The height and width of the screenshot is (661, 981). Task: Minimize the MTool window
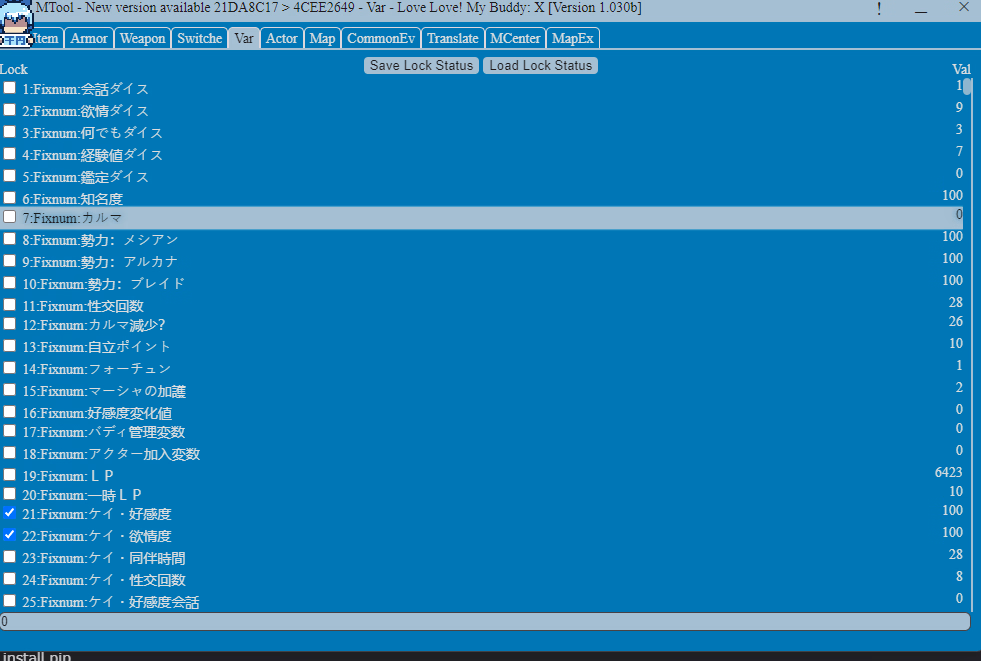[x=920, y=9]
